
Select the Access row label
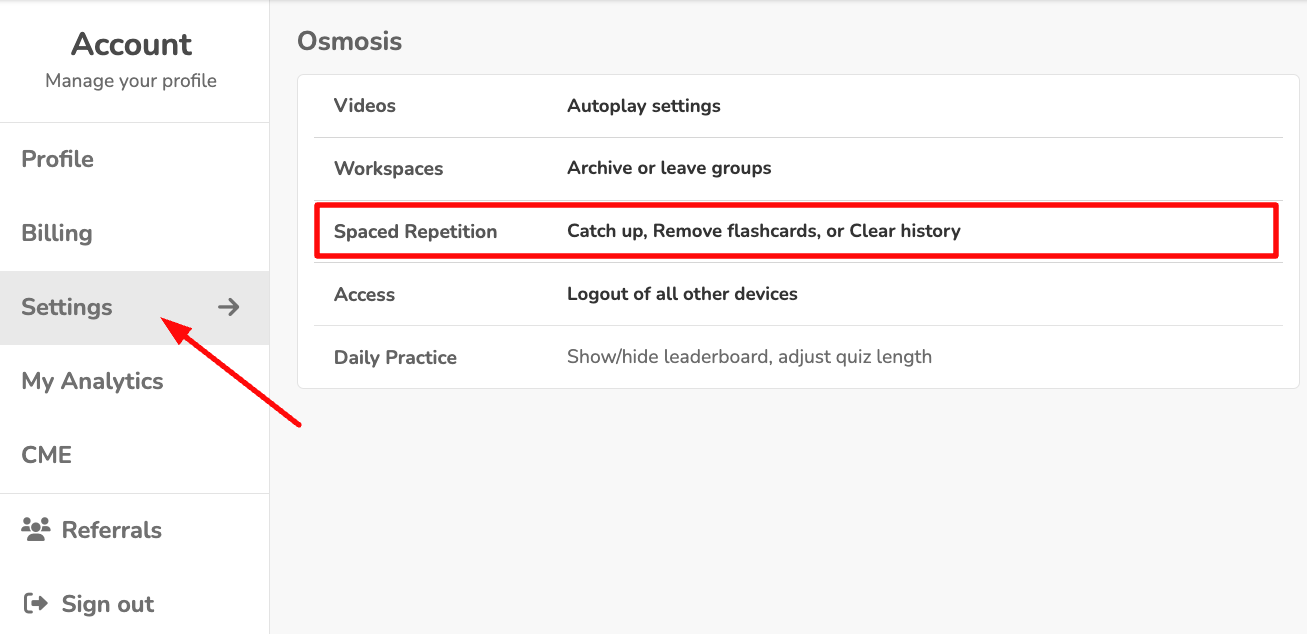tap(364, 294)
